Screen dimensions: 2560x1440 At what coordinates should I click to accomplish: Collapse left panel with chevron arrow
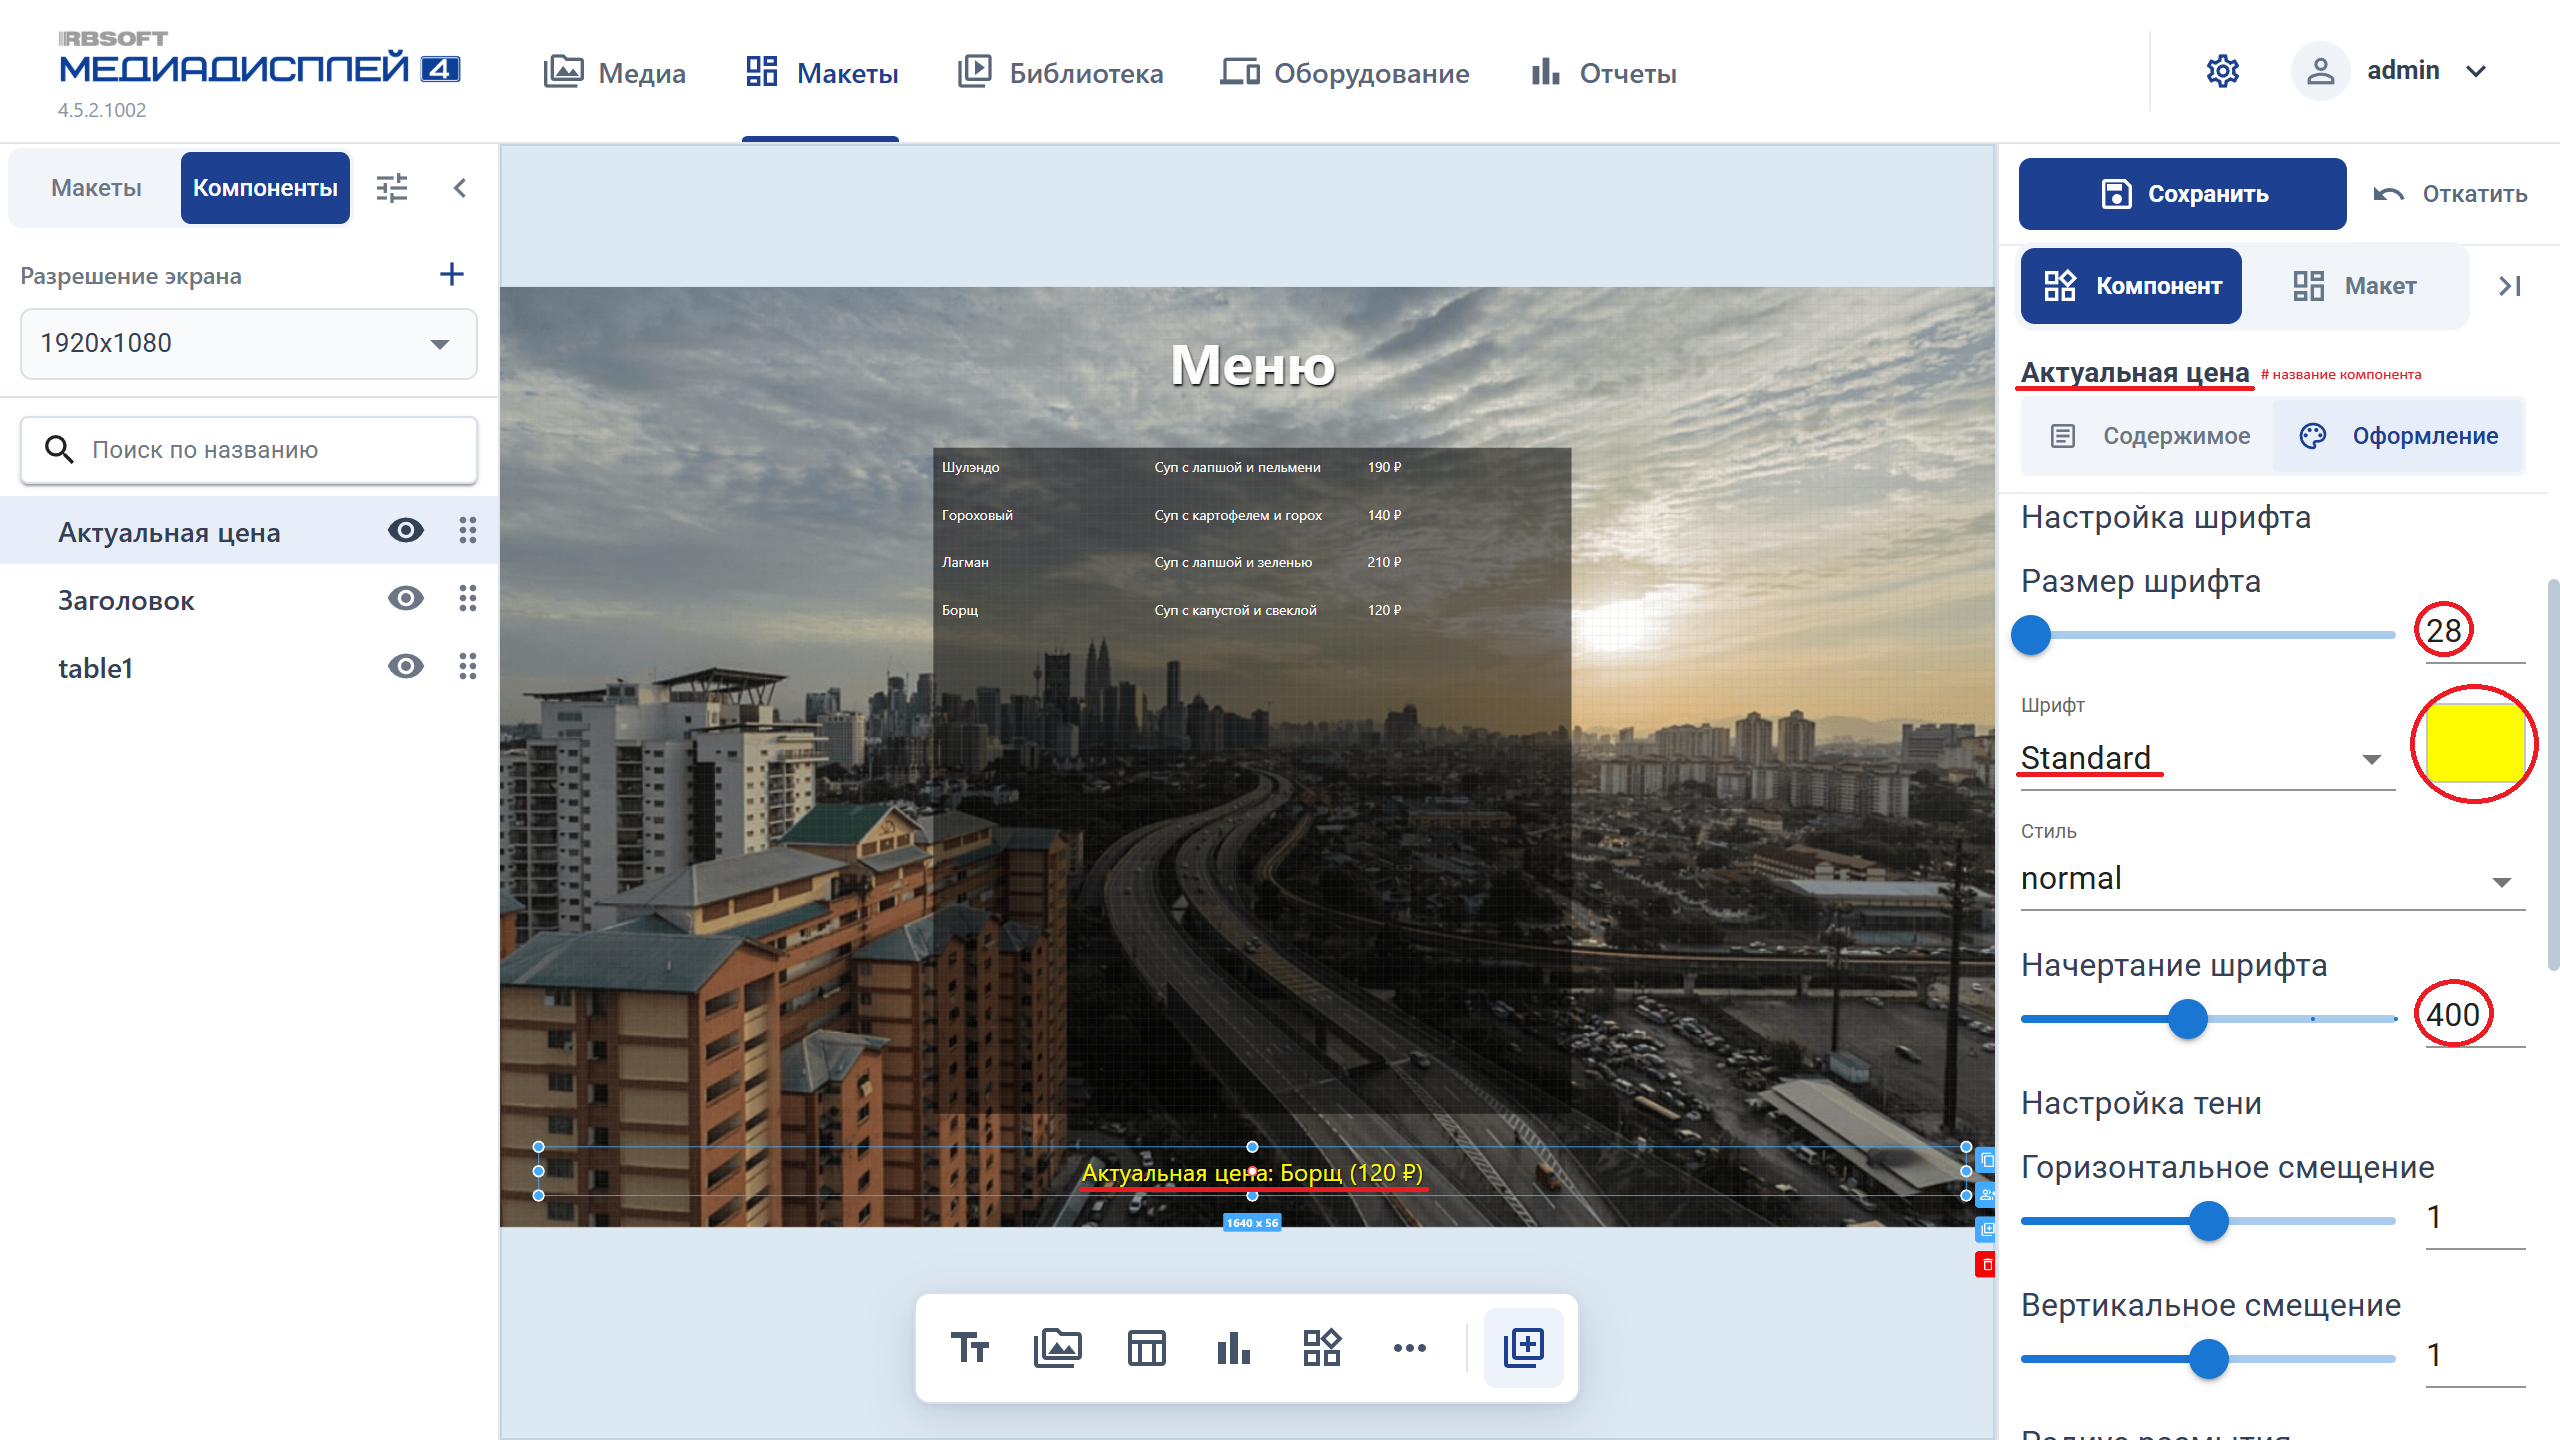[460, 188]
